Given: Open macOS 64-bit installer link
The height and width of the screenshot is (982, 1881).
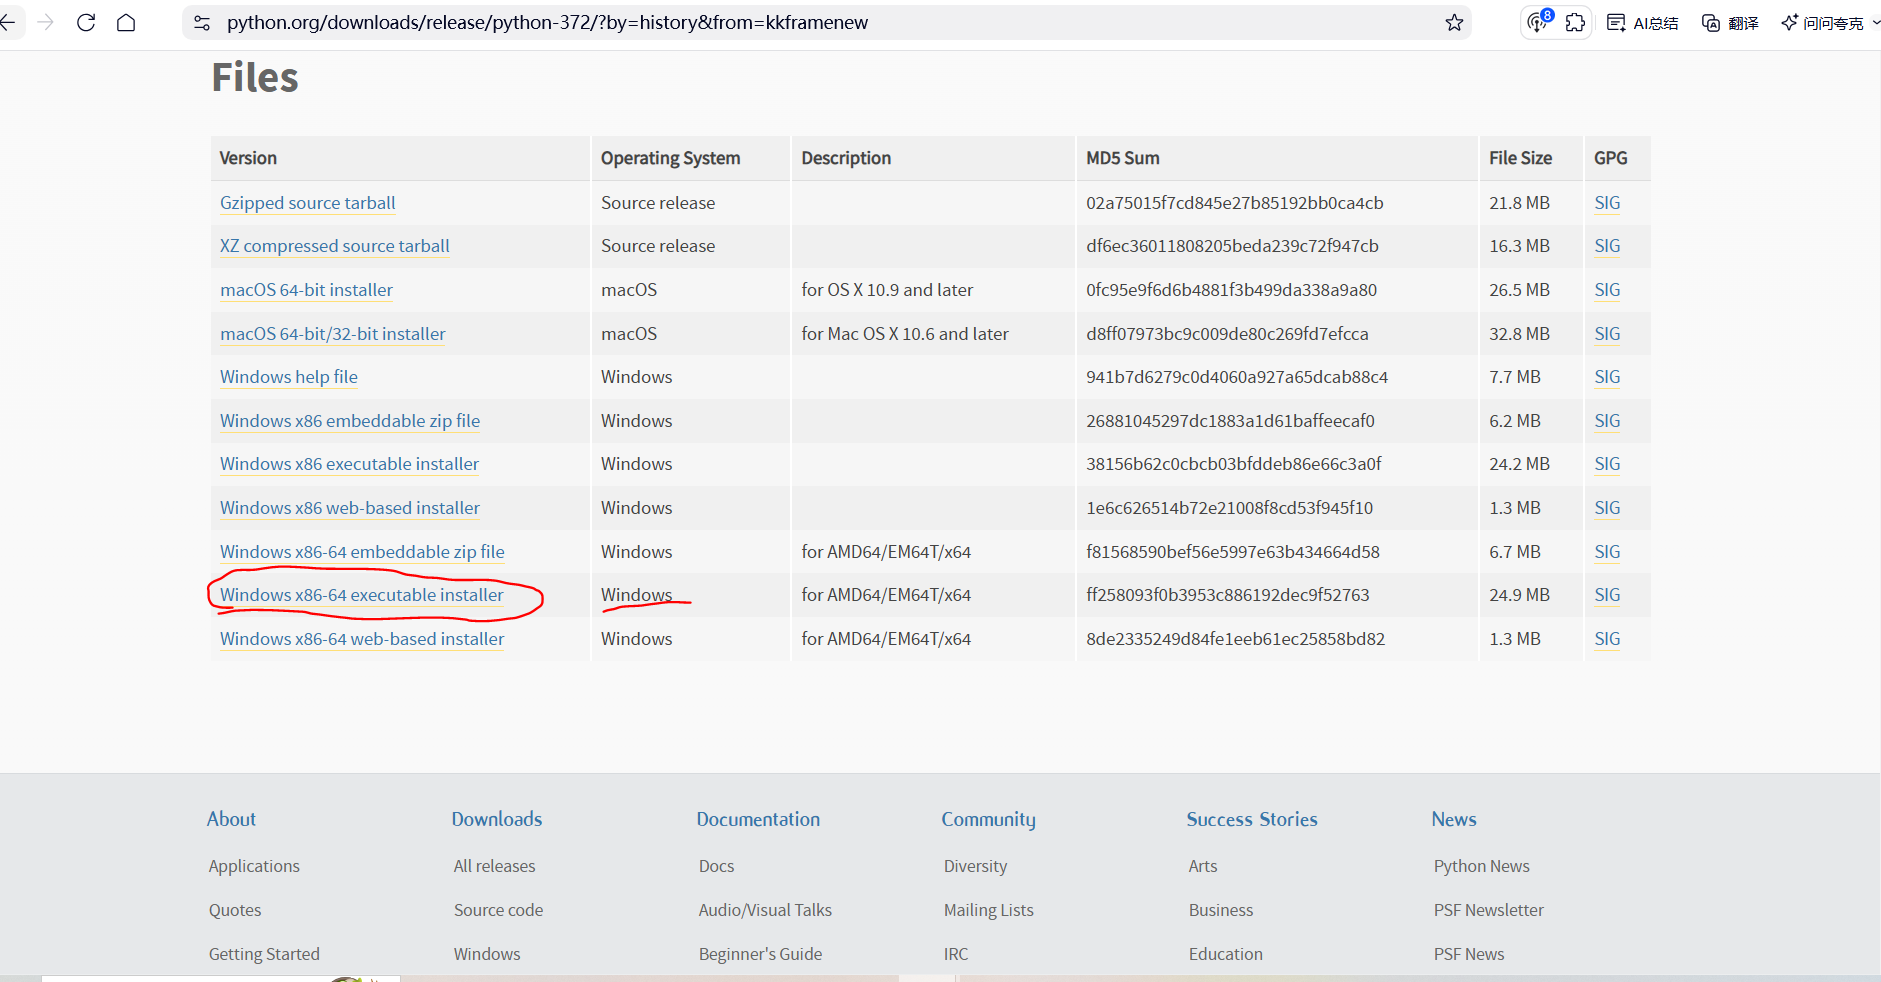Looking at the screenshot, I should (x=306, y=290).
